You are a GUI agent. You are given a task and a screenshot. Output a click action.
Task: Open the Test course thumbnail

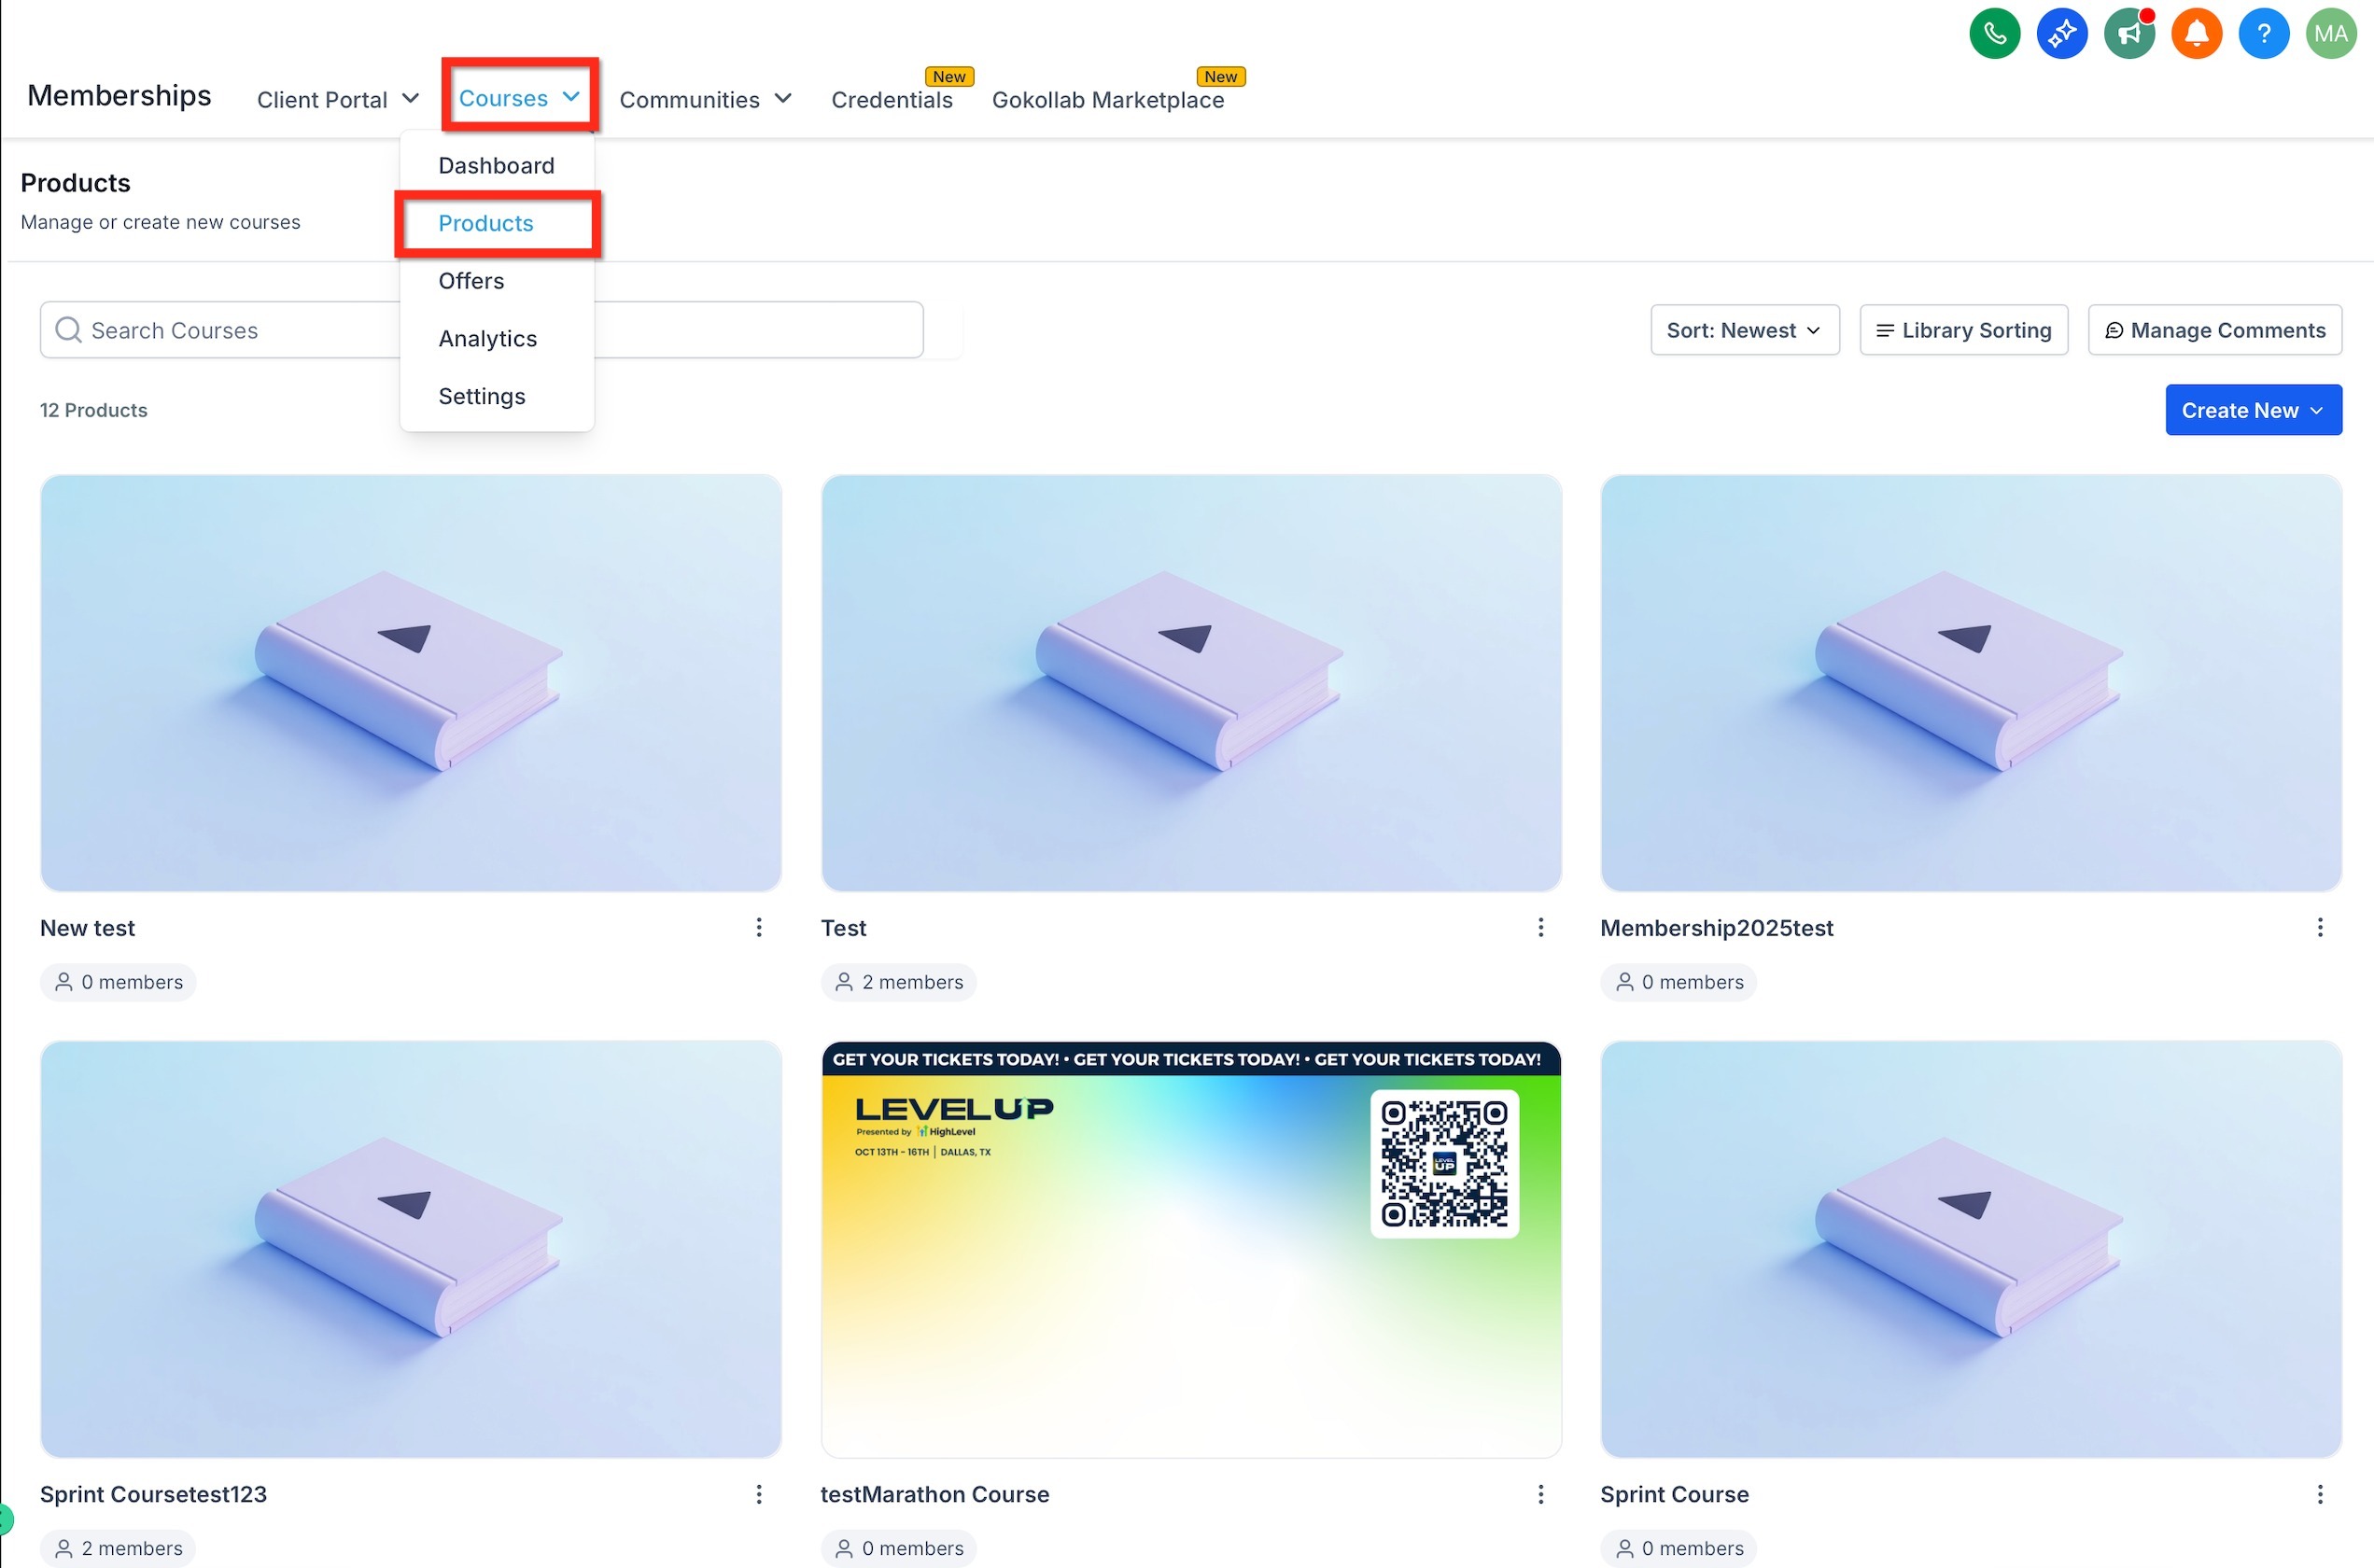click(x=1190, y=683)
